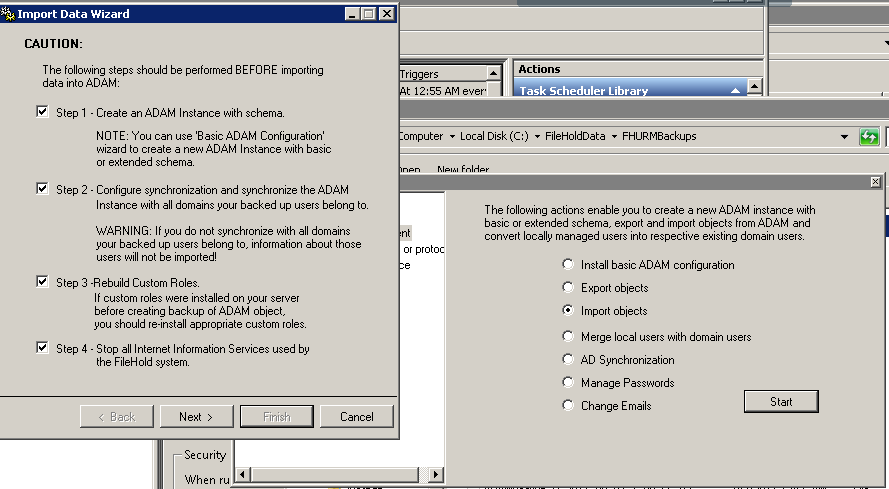Maximize the Import Data Wizard window
This screenshot has width=889, height=489.
[x=369, y=14]
